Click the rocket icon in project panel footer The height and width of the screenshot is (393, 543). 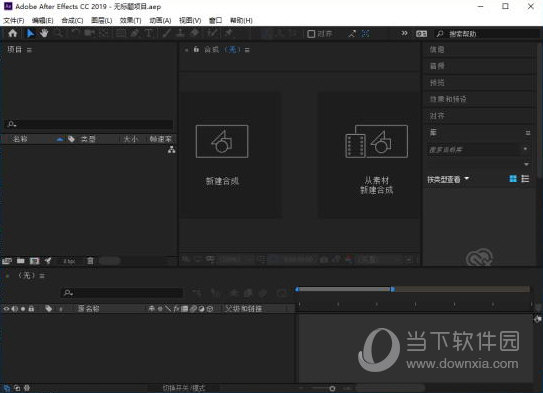point(48,261)
